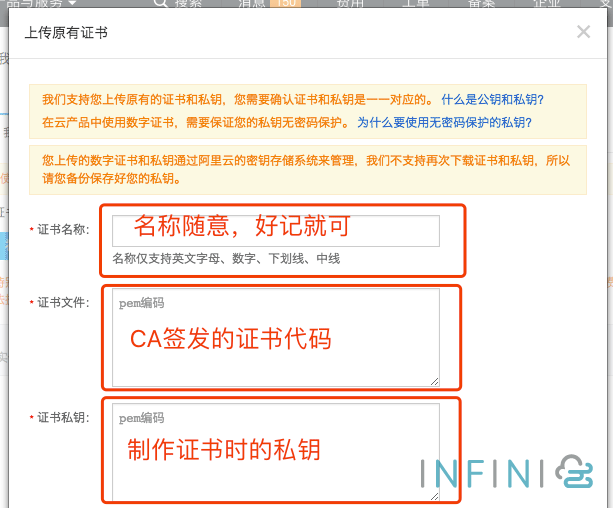Focus the 证书名称 input field
The image size is (613, 508).
click(276, 231)
